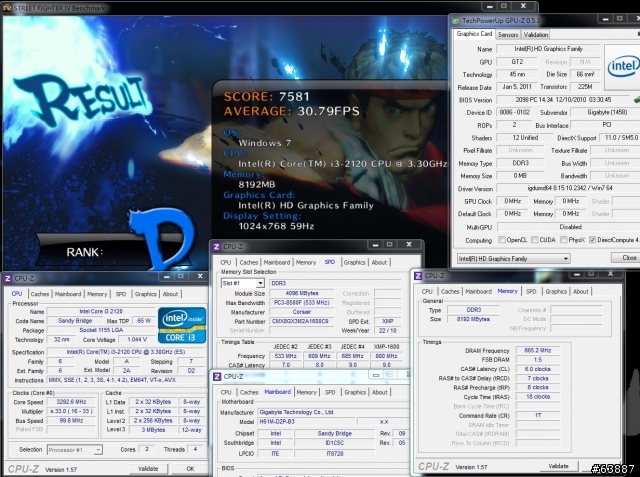Select the Graphics Card tab in GPU-Z
This screenshot has width=640, height=477.
point(474,34)
